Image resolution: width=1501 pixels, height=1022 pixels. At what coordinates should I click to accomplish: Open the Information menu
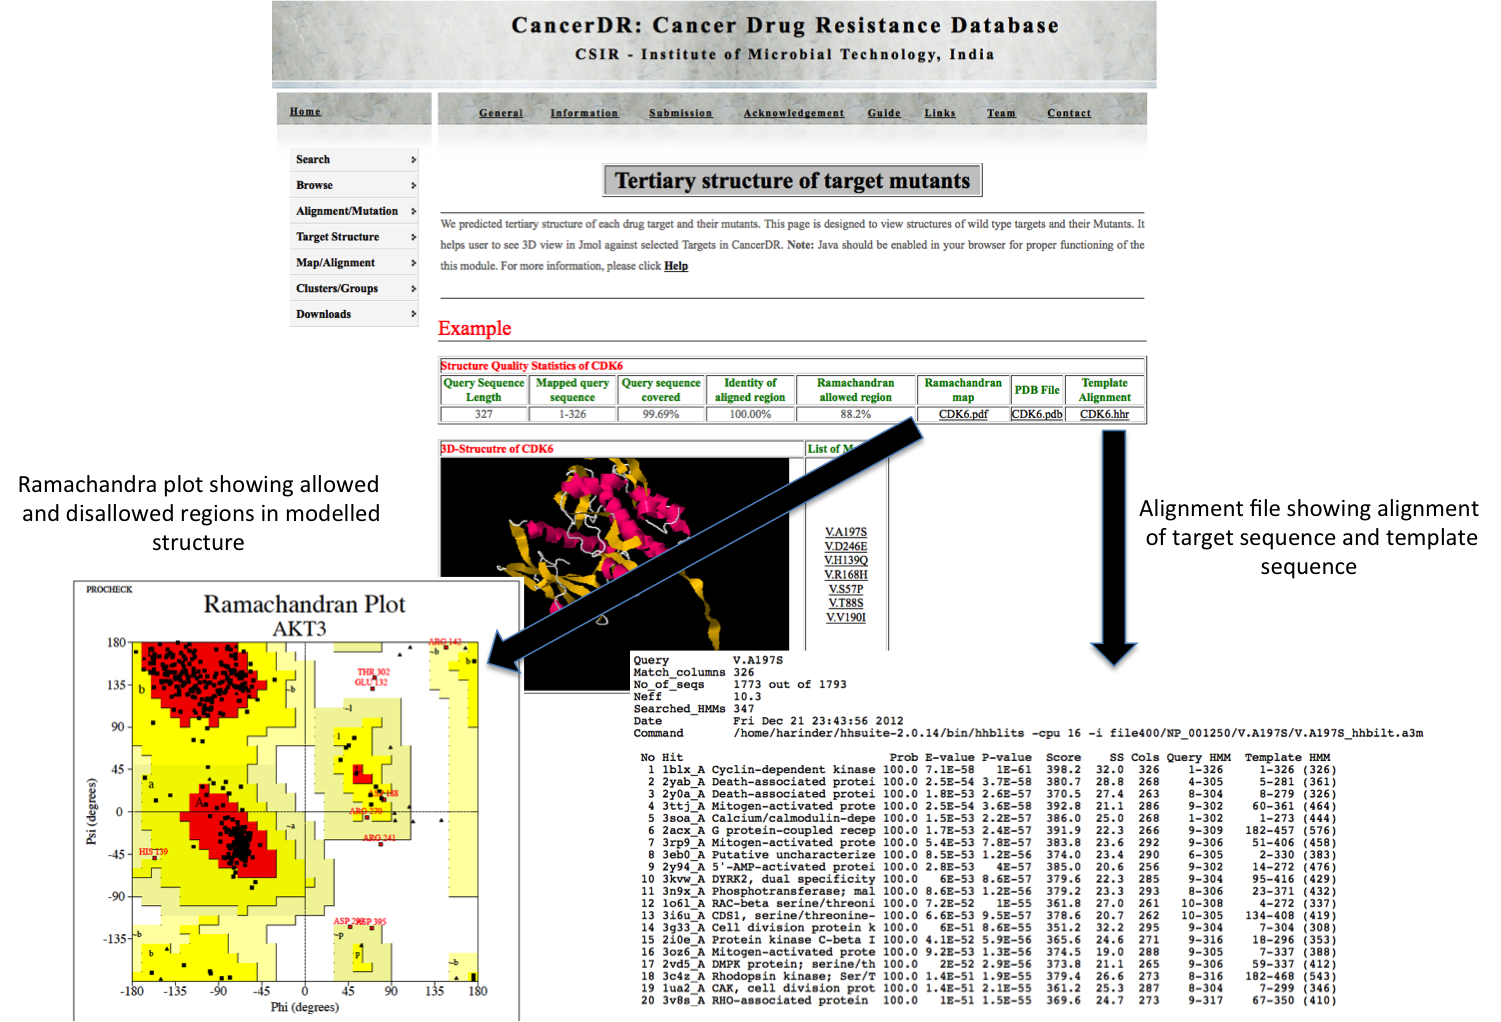[584, 113]
